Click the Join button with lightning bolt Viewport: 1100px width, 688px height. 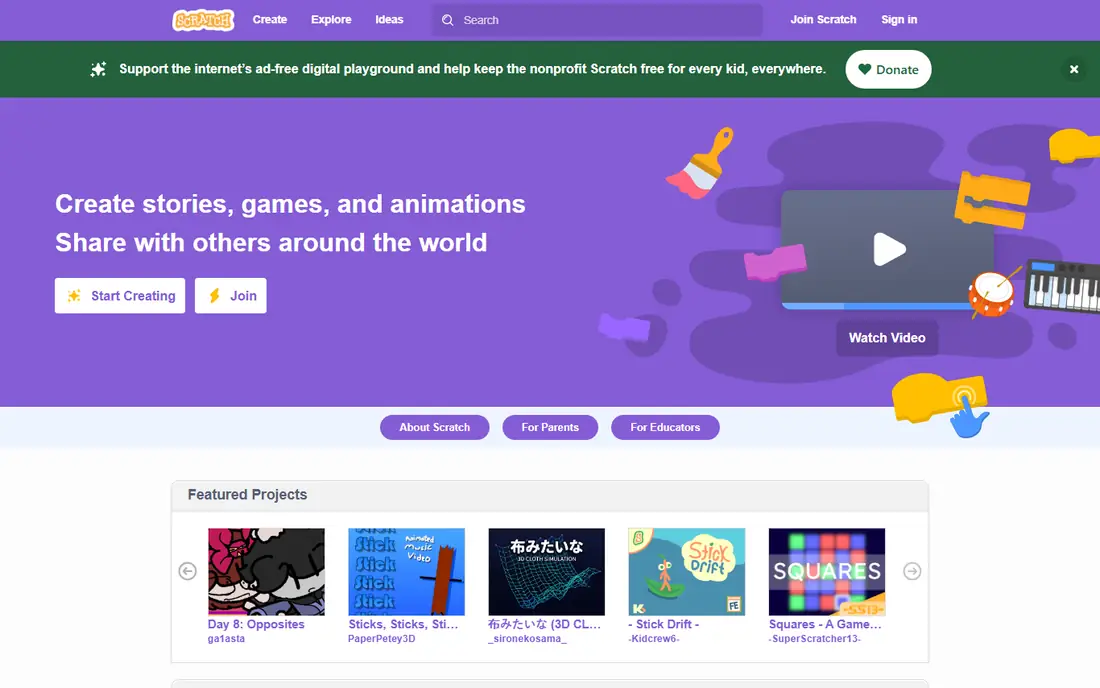231,296
